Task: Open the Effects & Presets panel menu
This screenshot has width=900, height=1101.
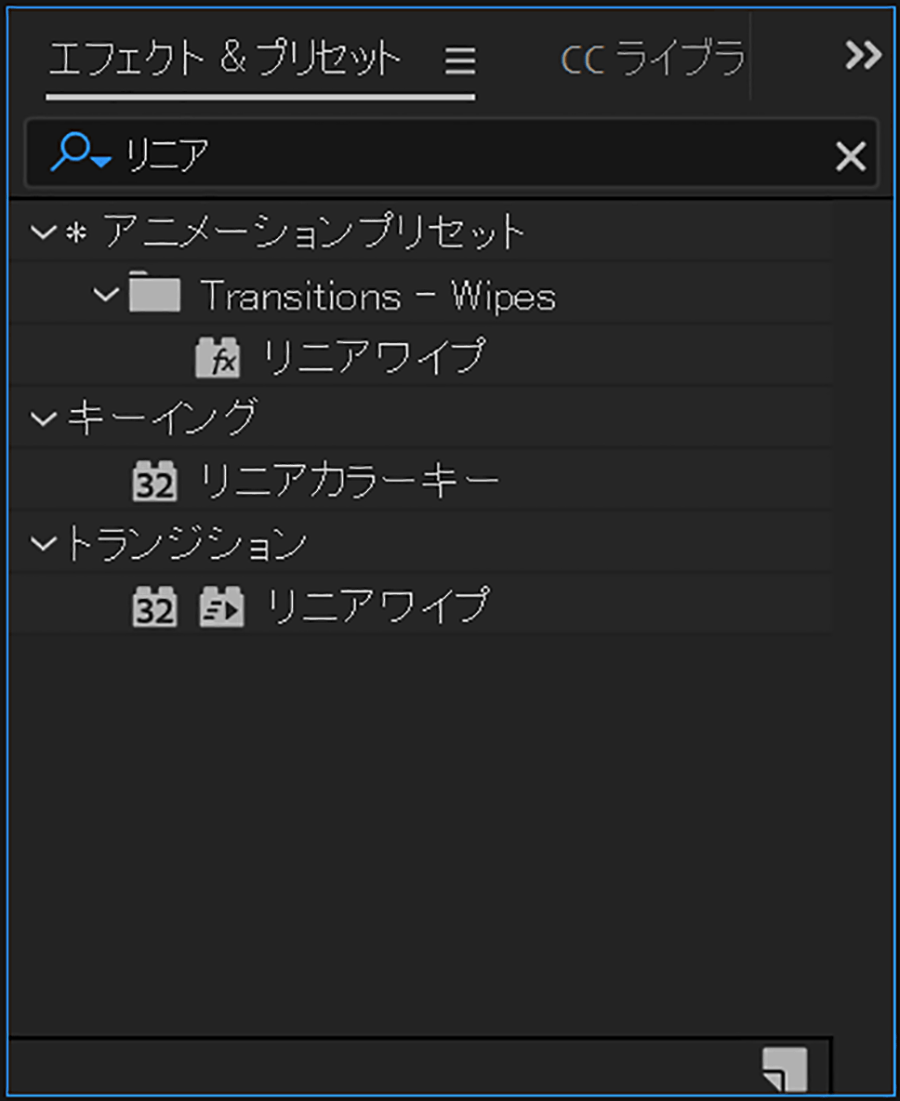Action: (459, 61)
